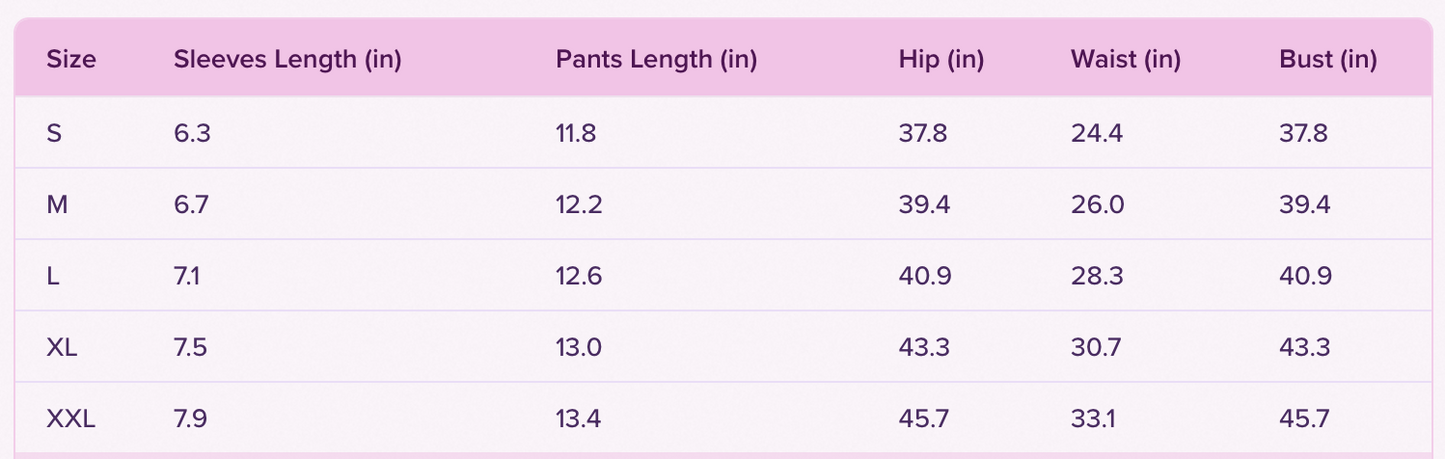Click waist value 24.4 in S row
This screenshot has height=459, width=1445.
(1097, 132)
